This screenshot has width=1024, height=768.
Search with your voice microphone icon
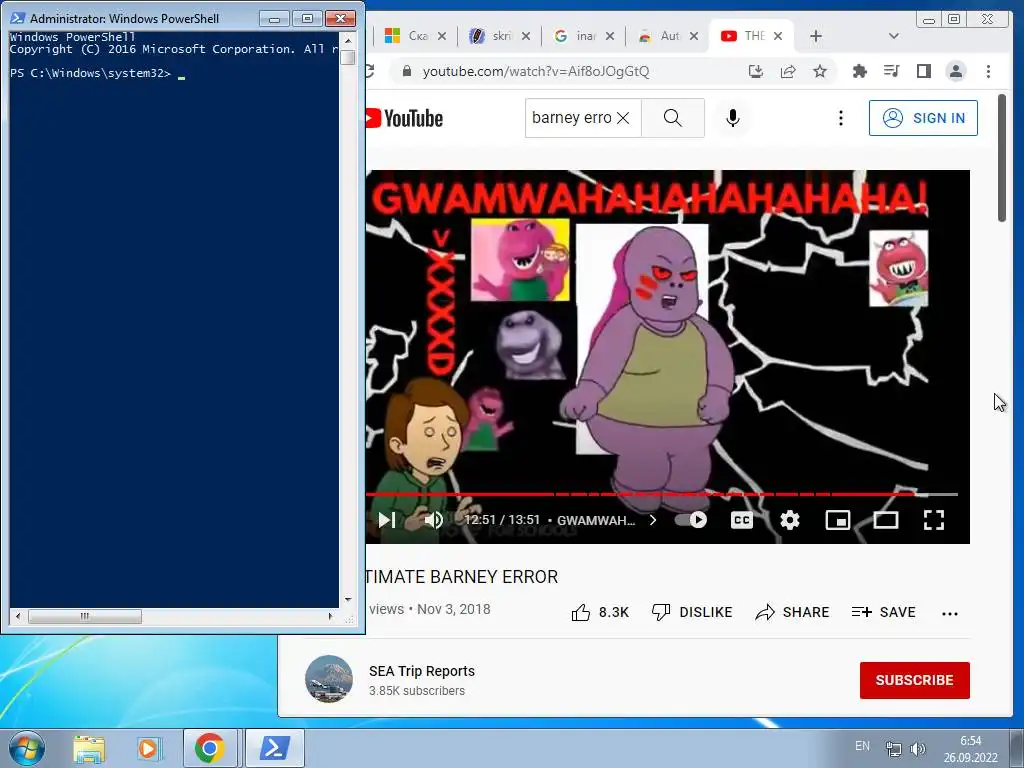coord(733,118)
